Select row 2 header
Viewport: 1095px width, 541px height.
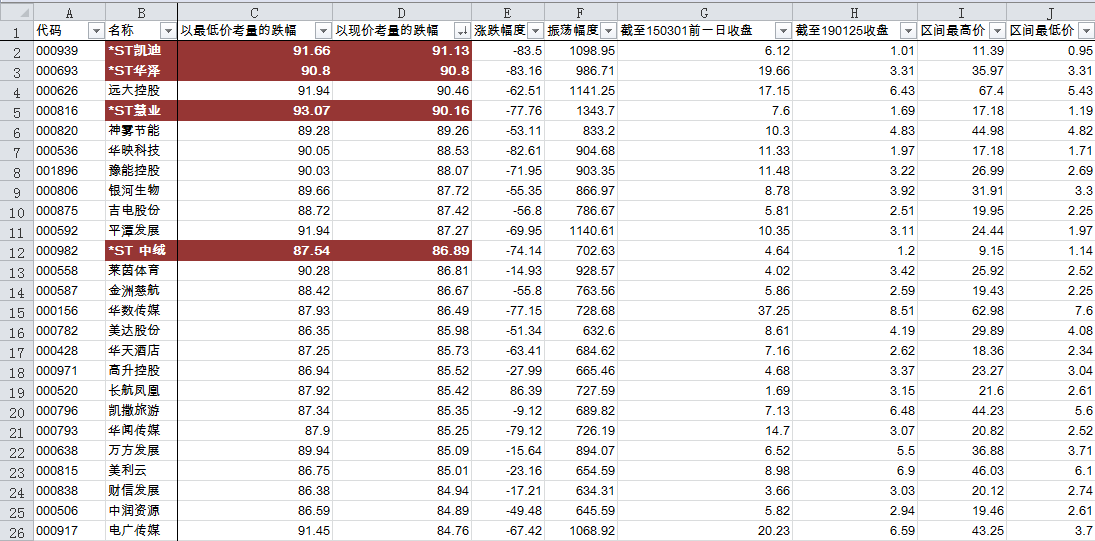(x=17, y=51)
